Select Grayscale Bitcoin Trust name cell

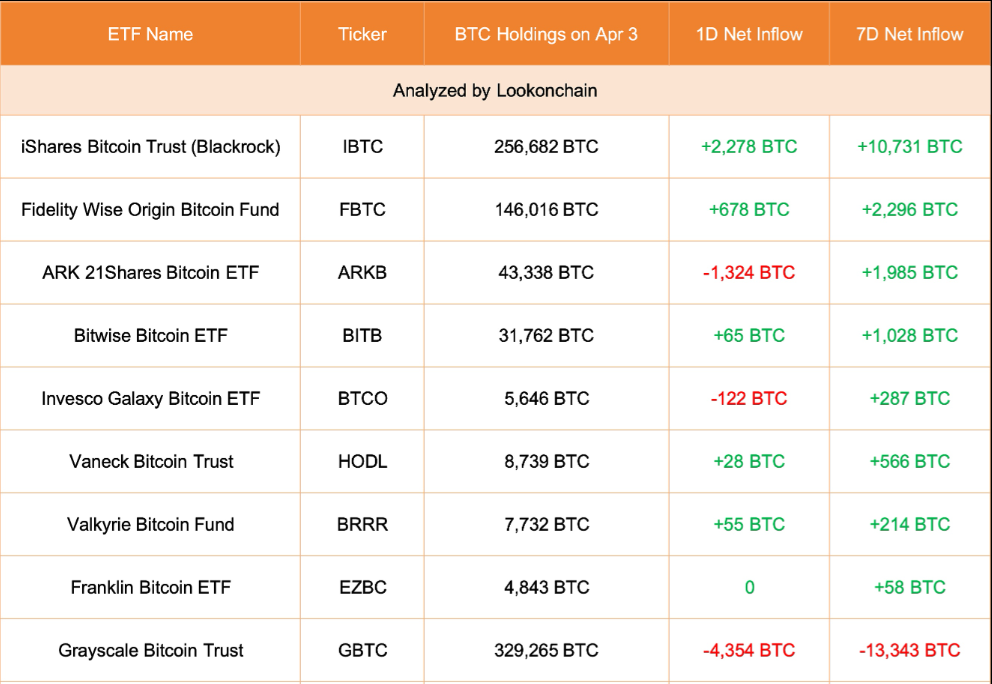pos(150,651)
